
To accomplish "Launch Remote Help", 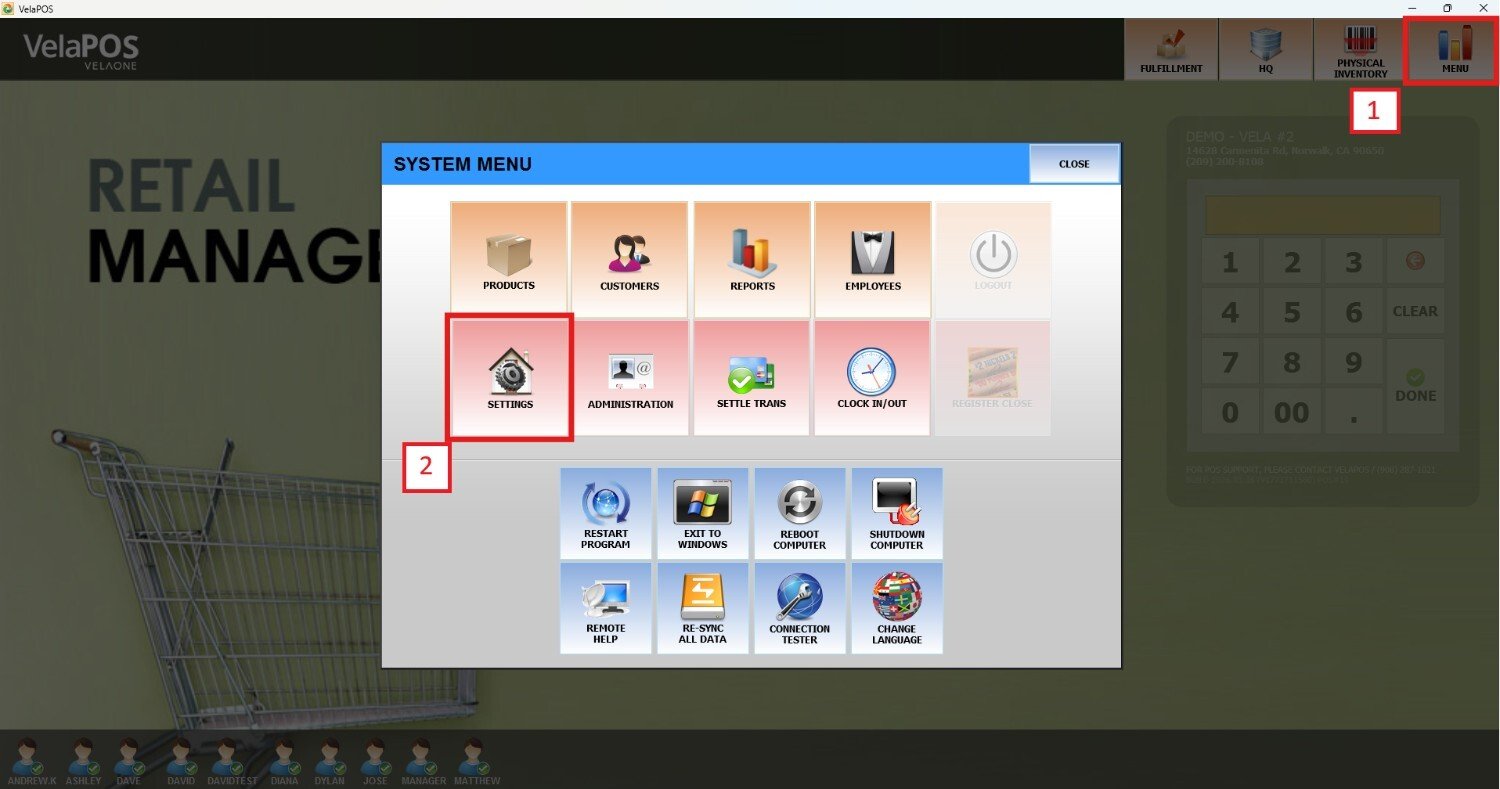I will tap(605, 608).
